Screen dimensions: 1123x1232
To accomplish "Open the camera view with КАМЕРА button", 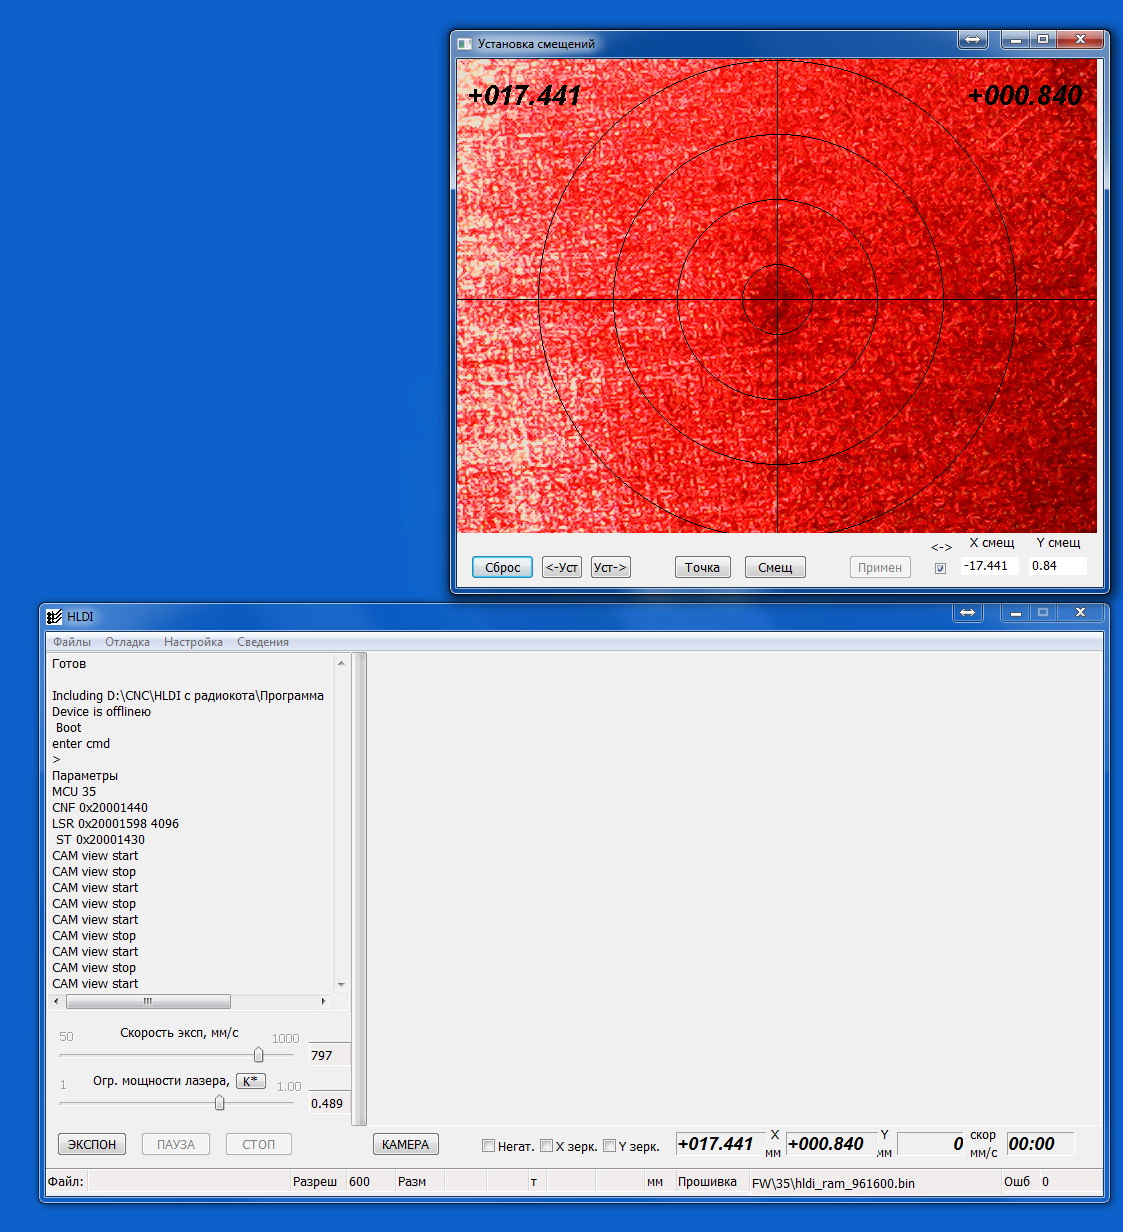I will [x=405, y=1144].
